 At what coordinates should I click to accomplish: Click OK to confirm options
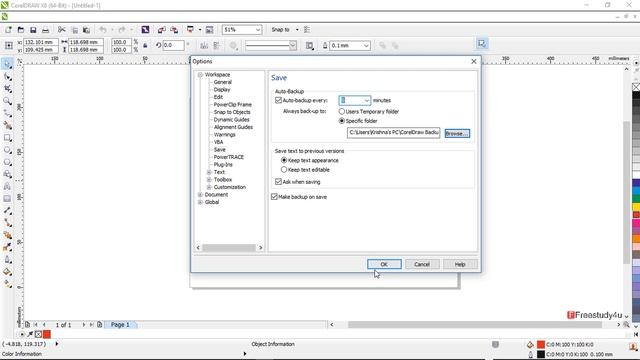point(384,264)
